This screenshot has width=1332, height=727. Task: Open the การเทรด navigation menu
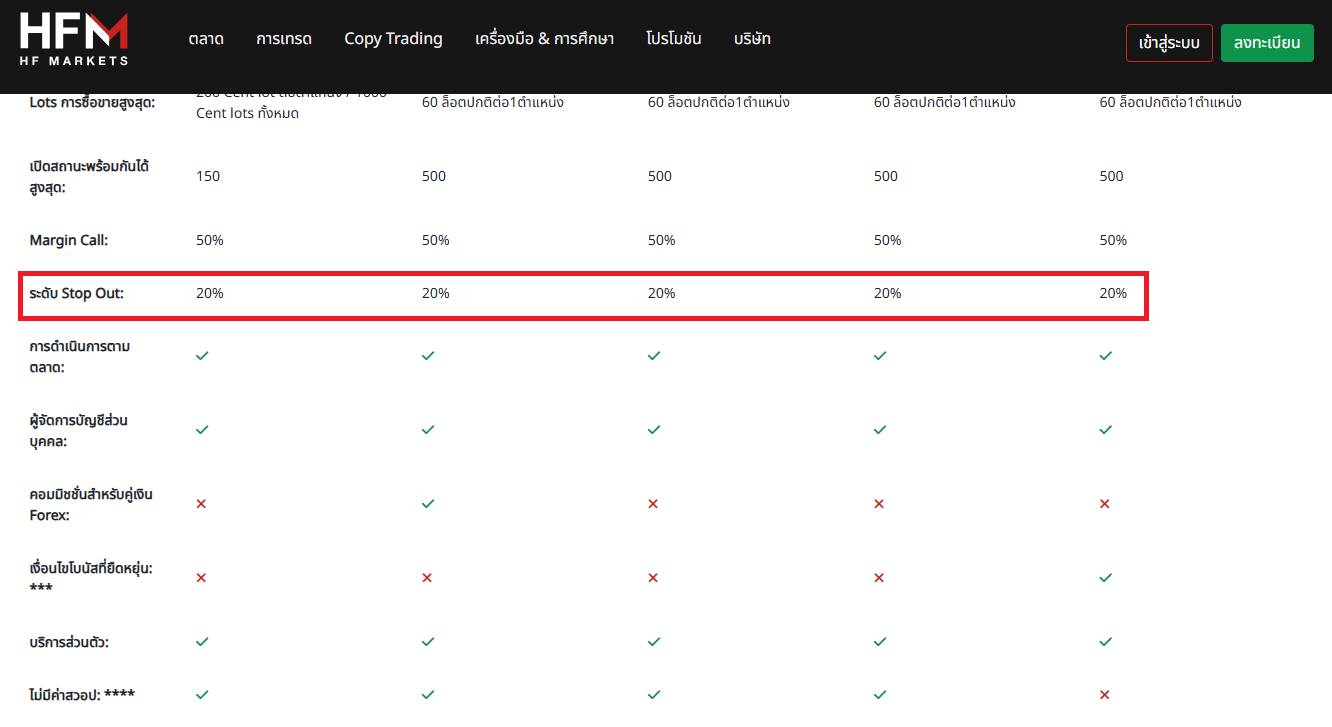(x=284, y=39)
